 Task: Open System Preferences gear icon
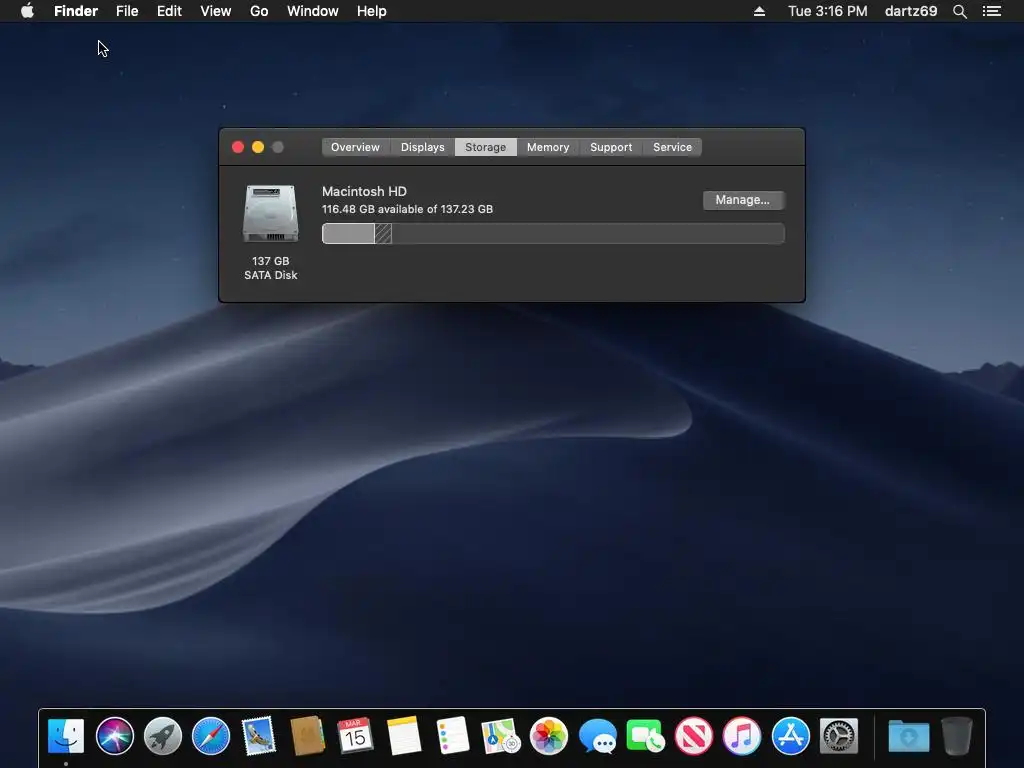tap(839, 736)
